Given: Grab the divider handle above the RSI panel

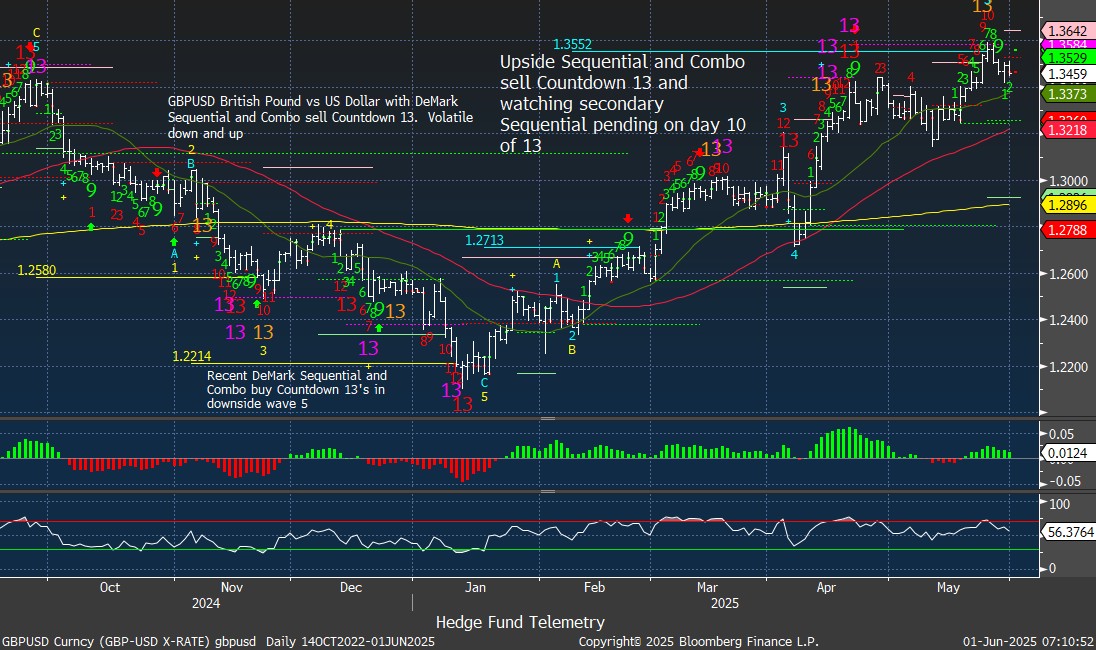Looking at the screenshot, I should [x=548, y=491].
